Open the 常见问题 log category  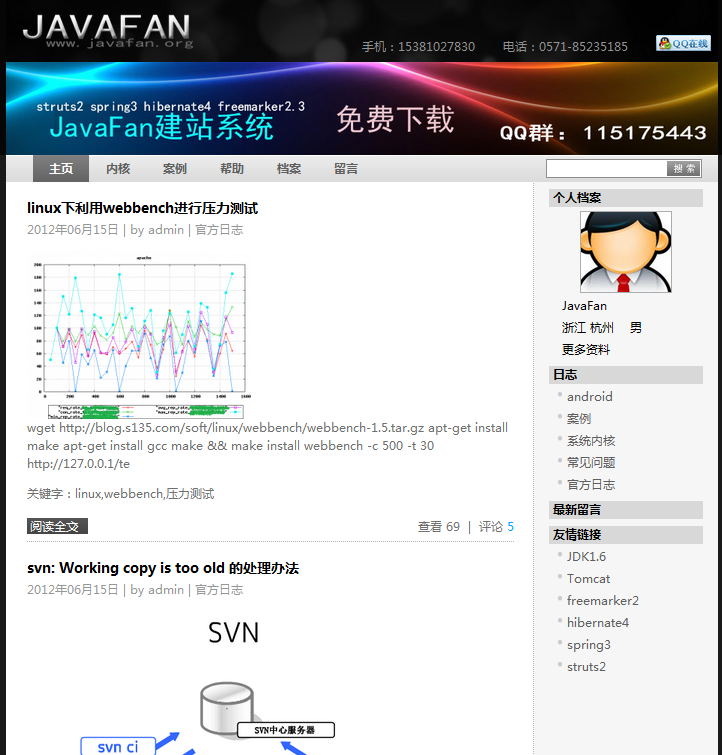tap(591, 463)
